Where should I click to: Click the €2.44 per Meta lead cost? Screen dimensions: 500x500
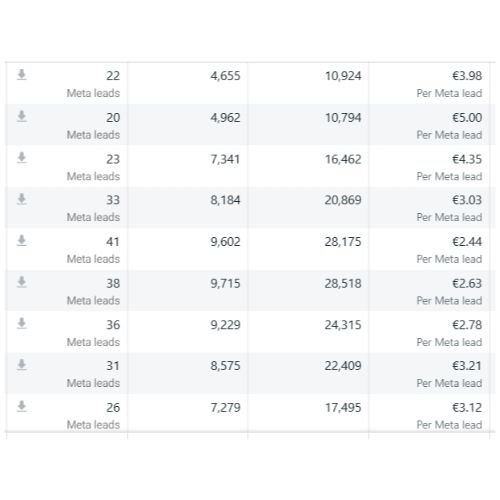tap(467, 242)
